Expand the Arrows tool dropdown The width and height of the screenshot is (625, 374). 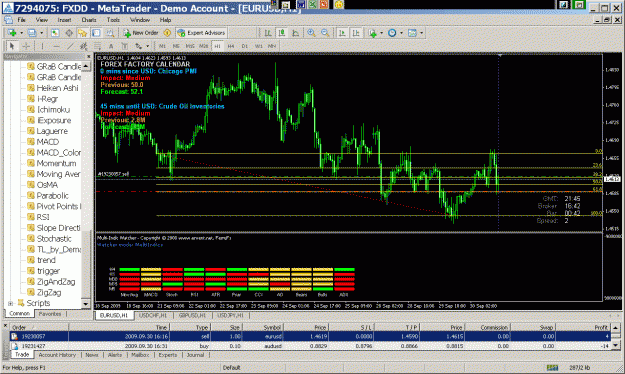click(x=147, y=46)
